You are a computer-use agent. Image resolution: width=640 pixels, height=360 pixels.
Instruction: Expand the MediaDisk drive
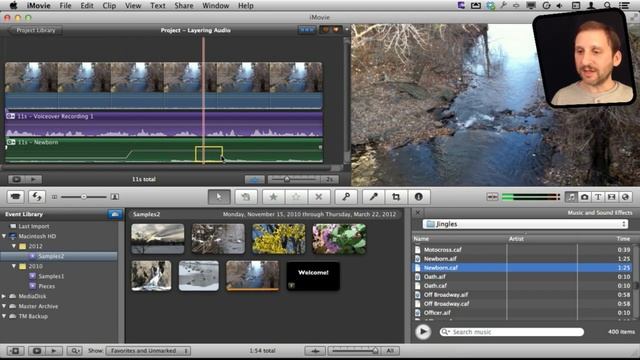(4, 296)
